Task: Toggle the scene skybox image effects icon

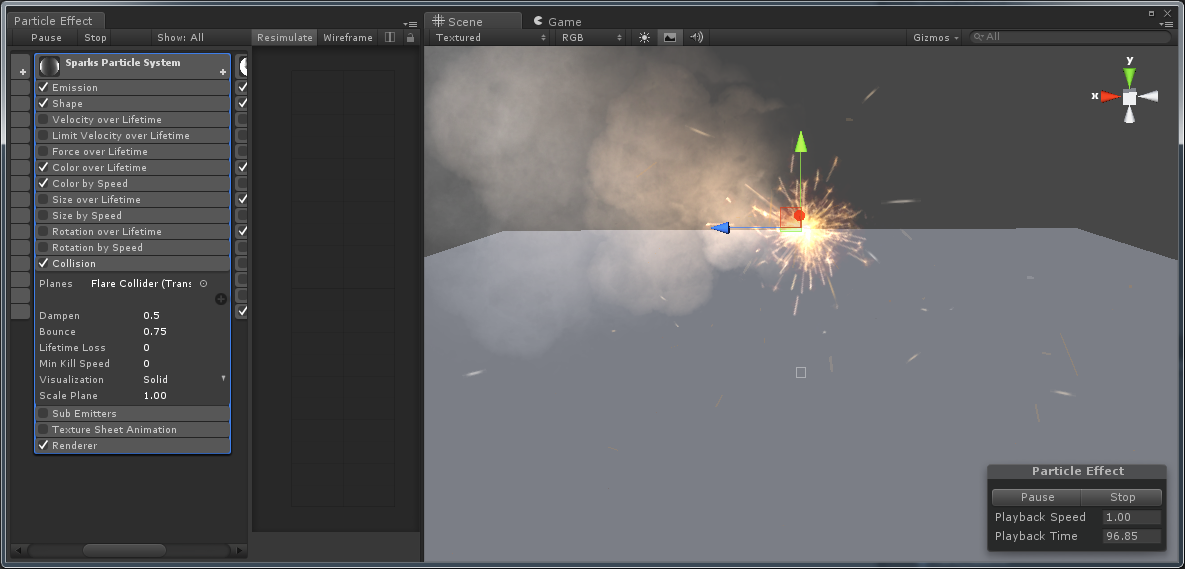Action: click(670, 37)
